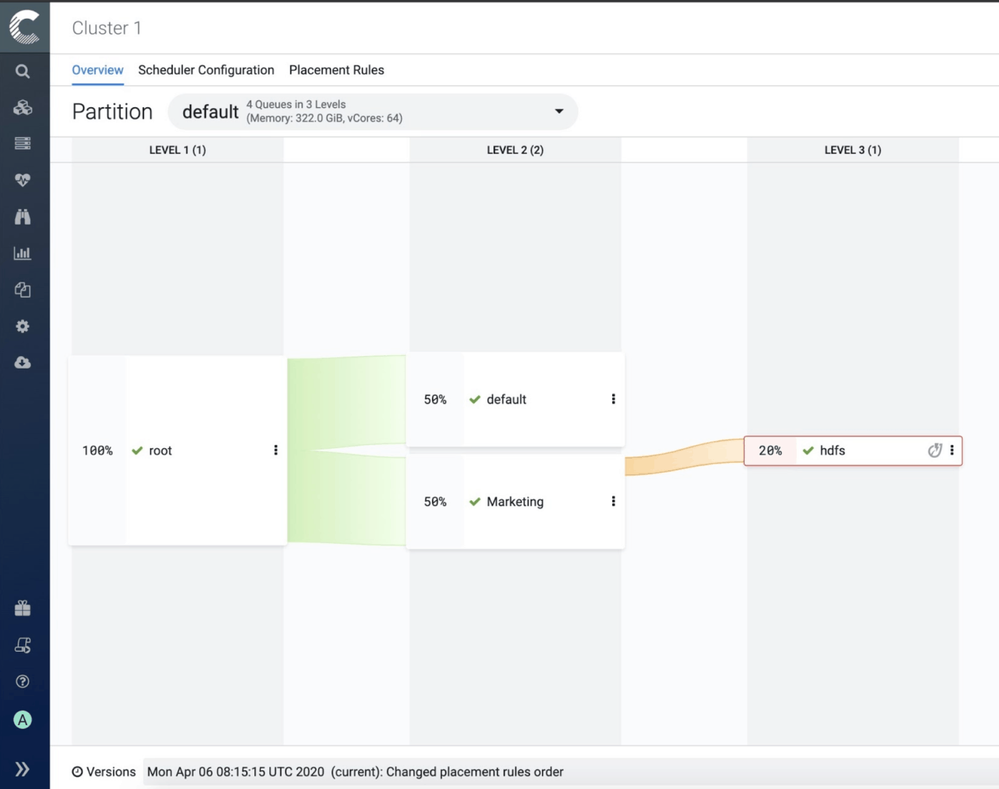Open the hdfs queue three-dot menu
This screenshot has width=999, height=789.
click(952, 450)
